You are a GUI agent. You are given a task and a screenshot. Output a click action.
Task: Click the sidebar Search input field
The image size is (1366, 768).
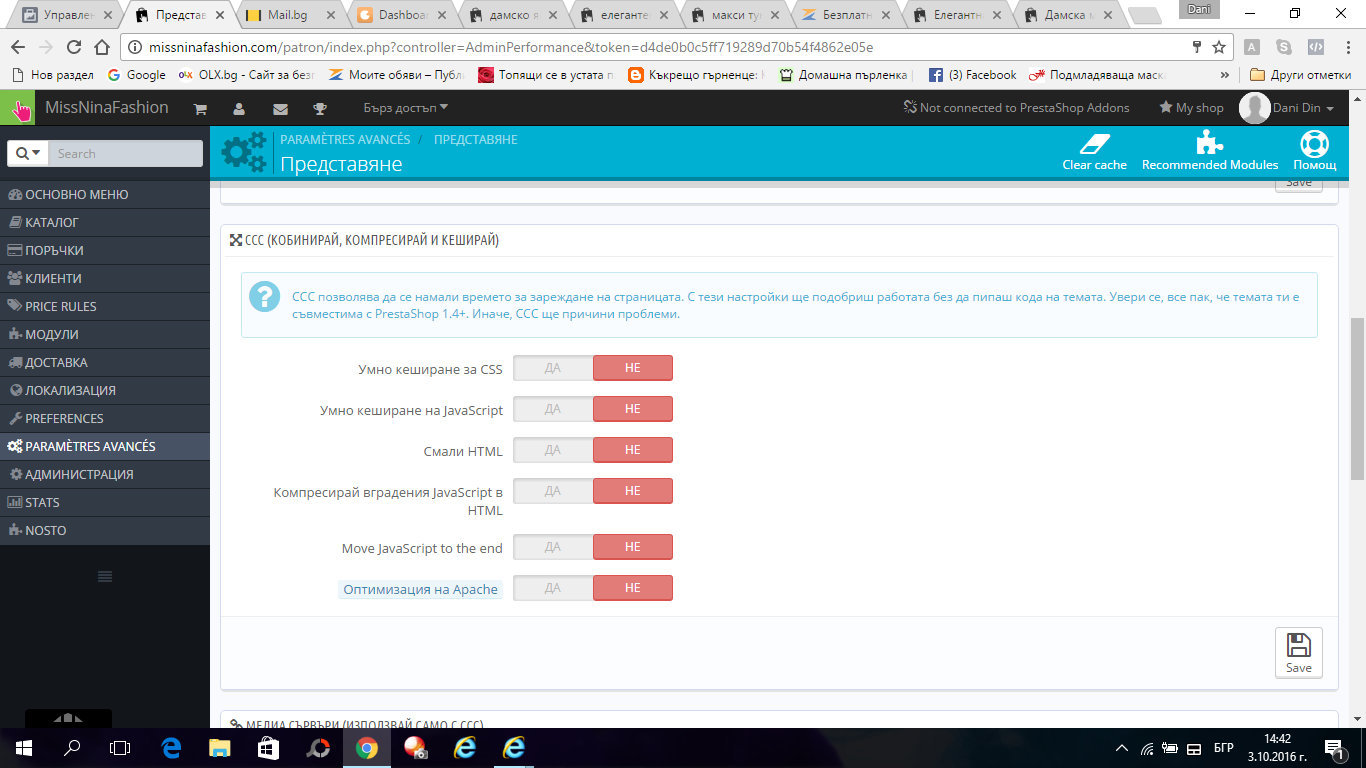[125, 153]
